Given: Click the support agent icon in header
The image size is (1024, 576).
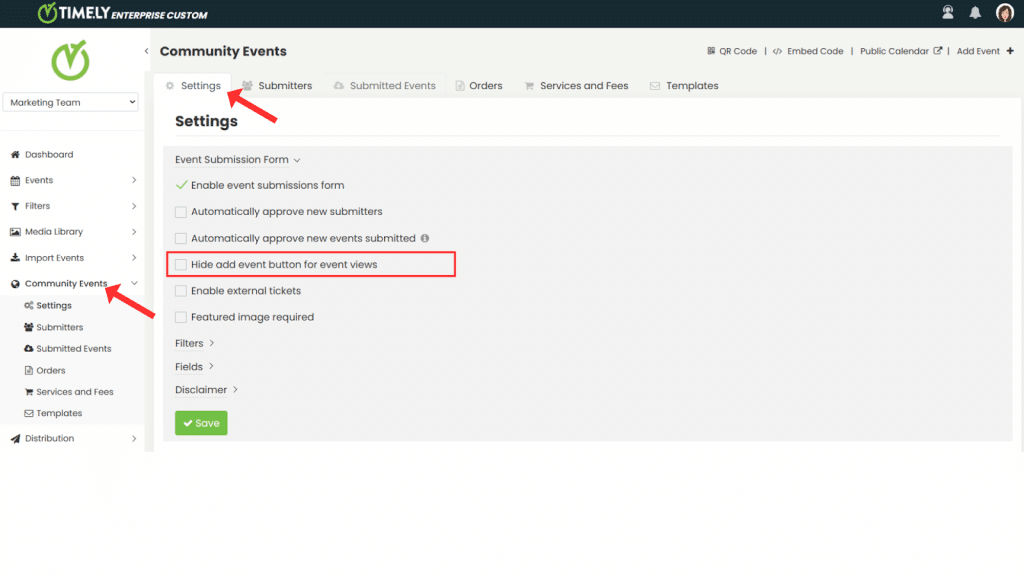Looking at the screenshot, I should click(948, 13).
